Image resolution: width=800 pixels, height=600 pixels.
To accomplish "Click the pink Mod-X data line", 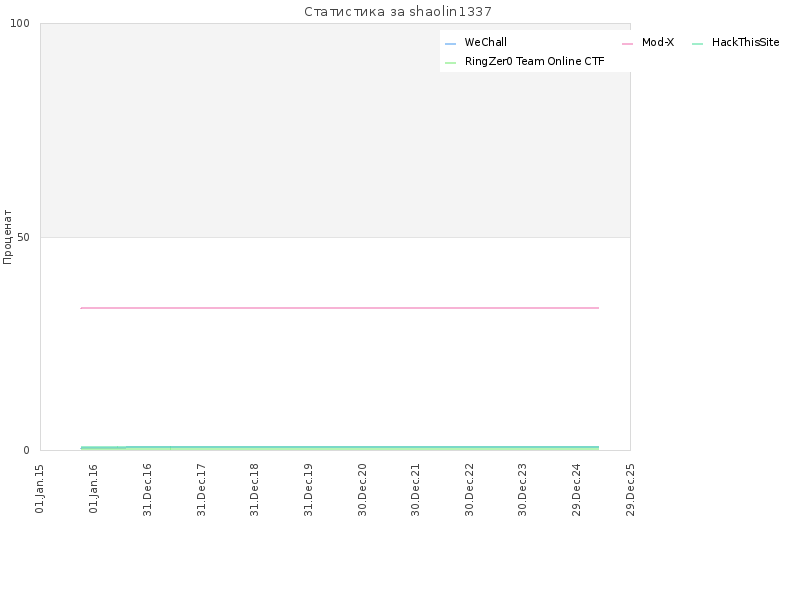I will pos(339,308).
